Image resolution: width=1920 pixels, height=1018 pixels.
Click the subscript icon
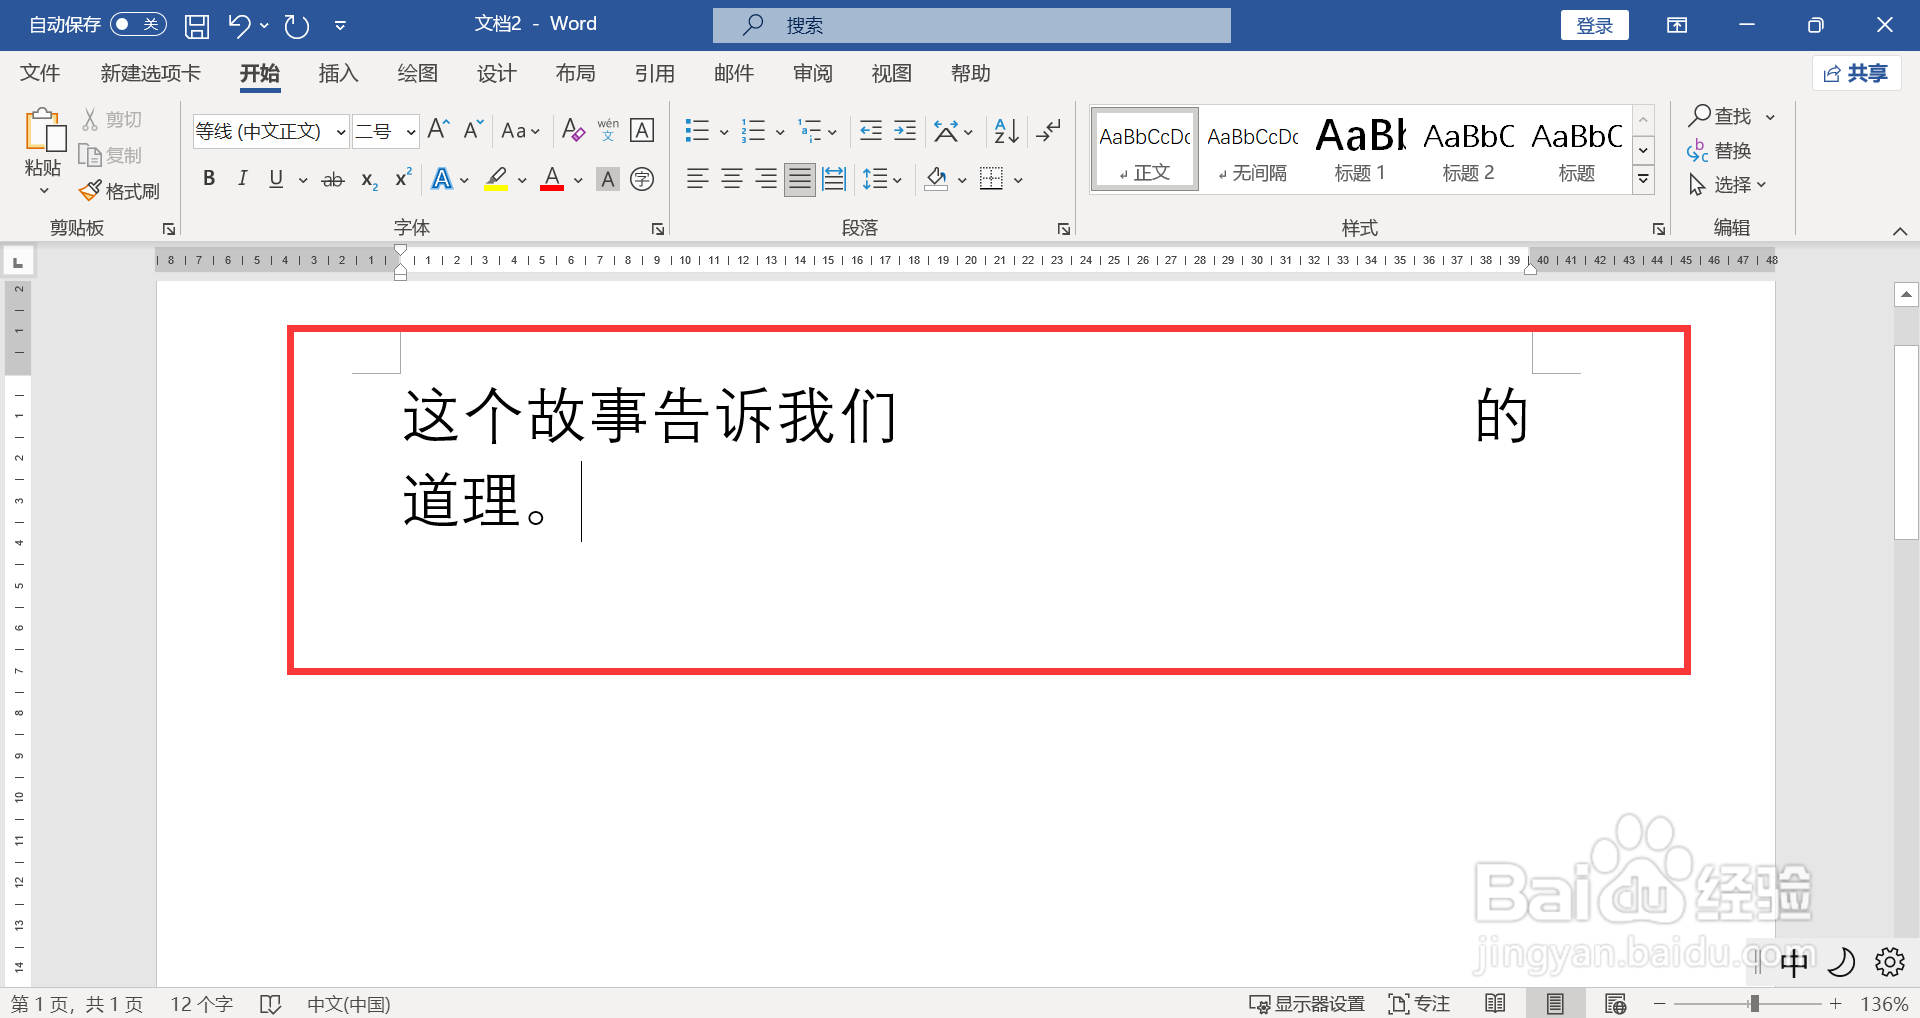pos(367,180)
